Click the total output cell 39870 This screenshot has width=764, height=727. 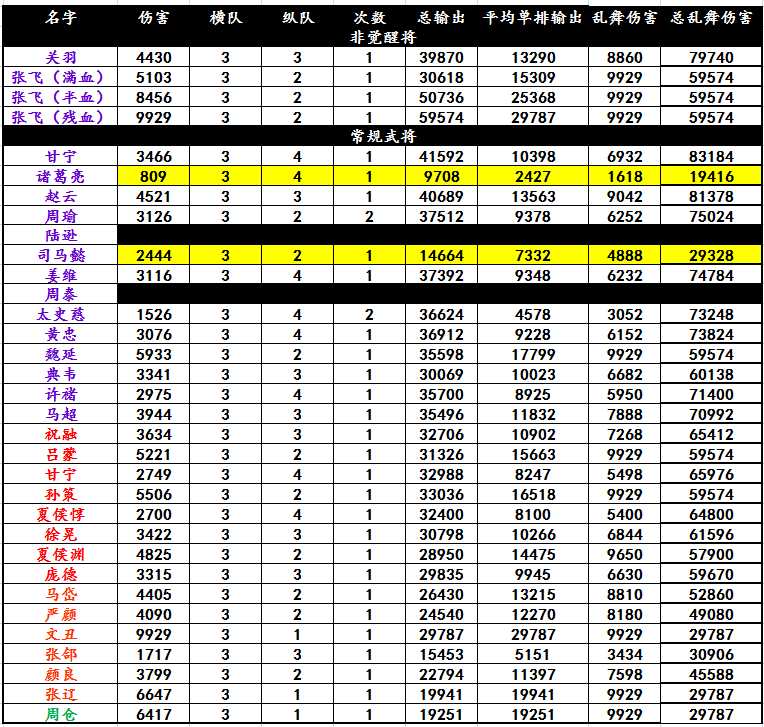[441, 58]
